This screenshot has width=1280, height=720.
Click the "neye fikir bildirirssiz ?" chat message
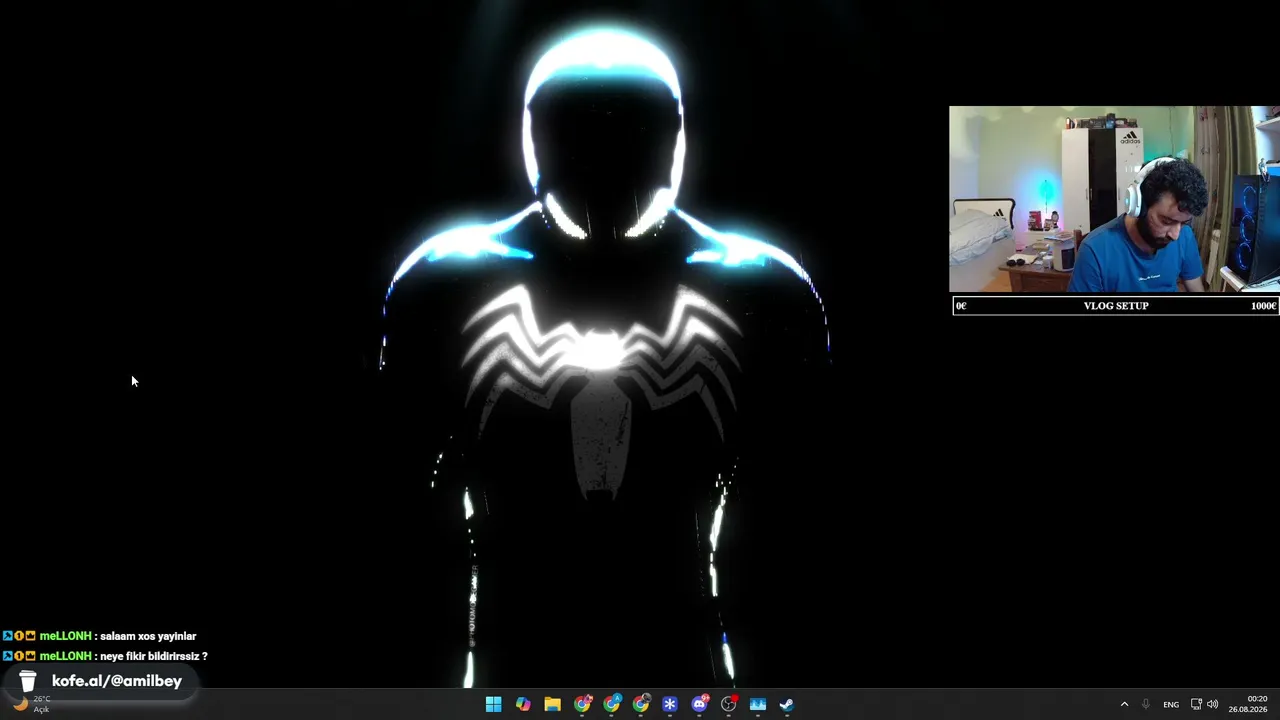pyautogui.click(x=153, y=656)
